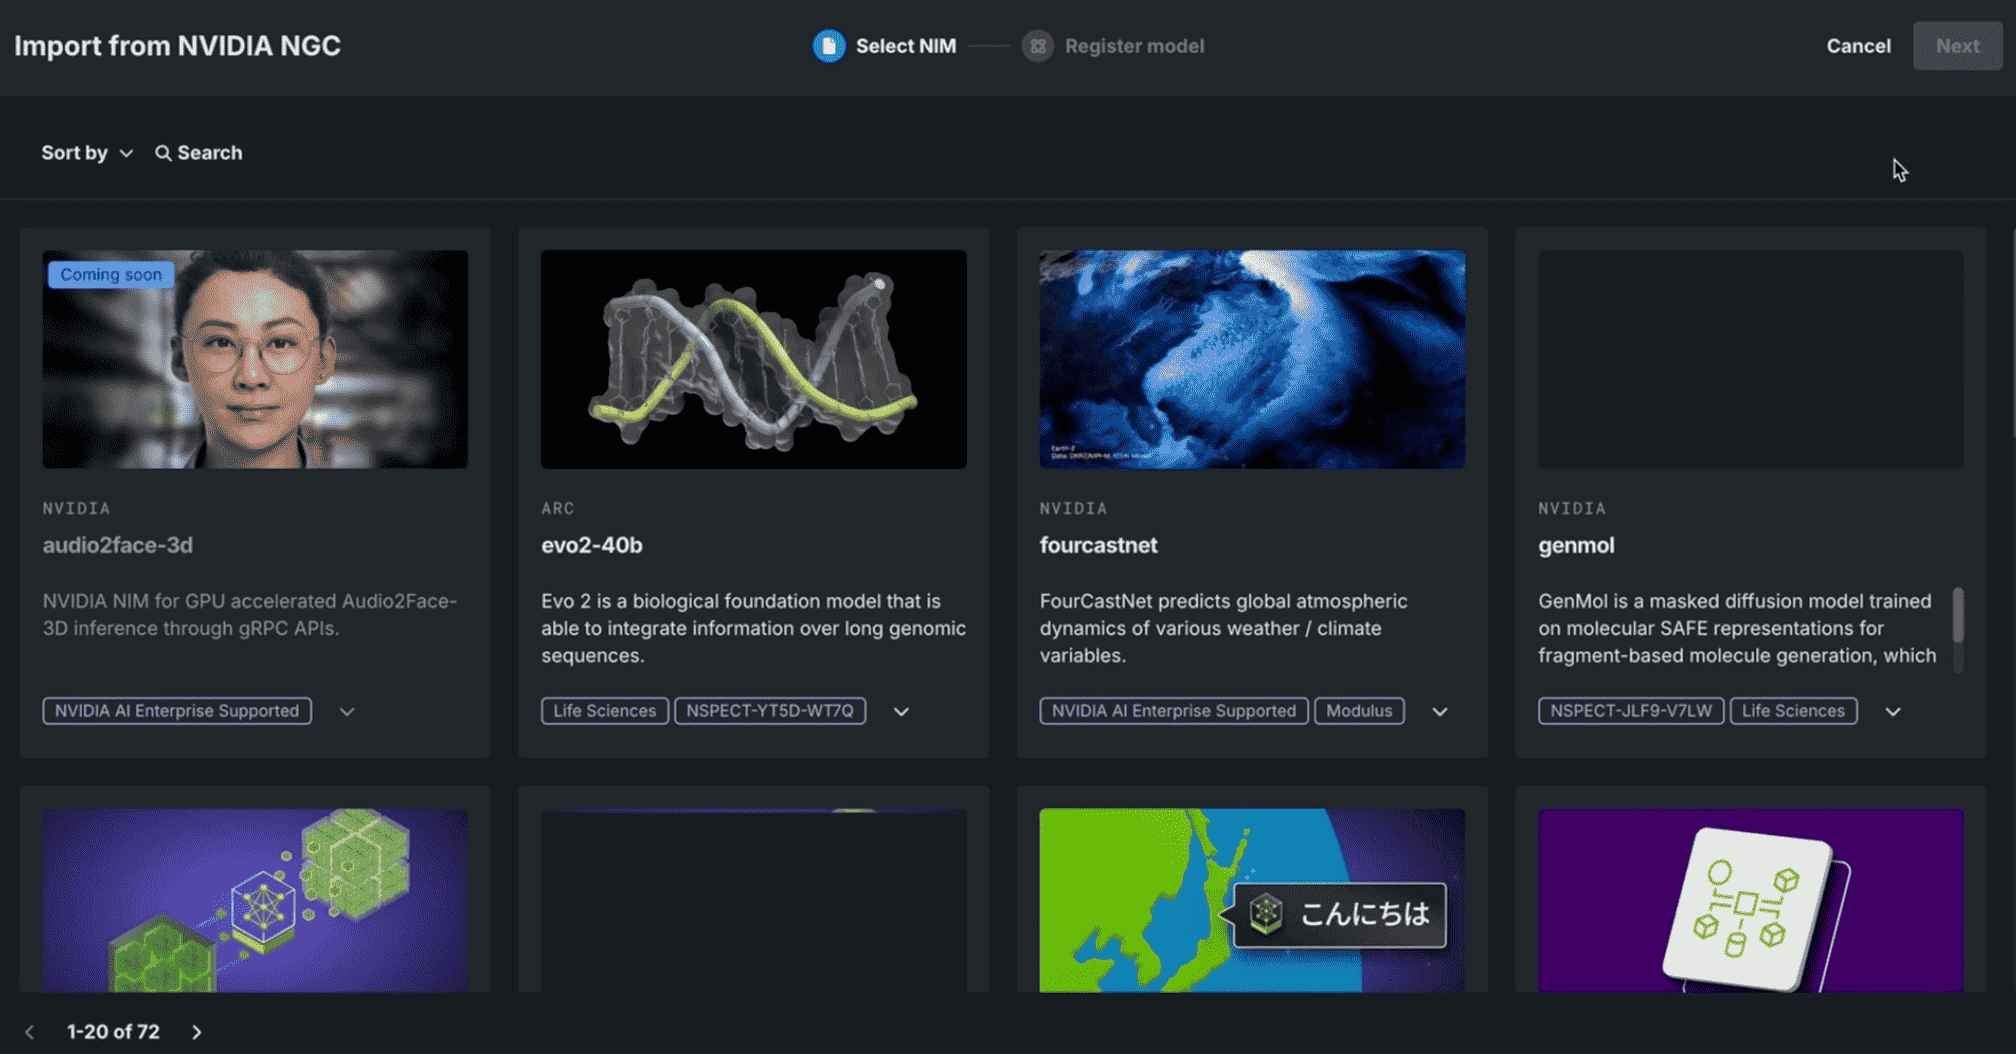Click the NSPECT-JLF9-V7LW tag on genmol
The height and width of the screenshot is (1054, 2016).
[1630, 711]
